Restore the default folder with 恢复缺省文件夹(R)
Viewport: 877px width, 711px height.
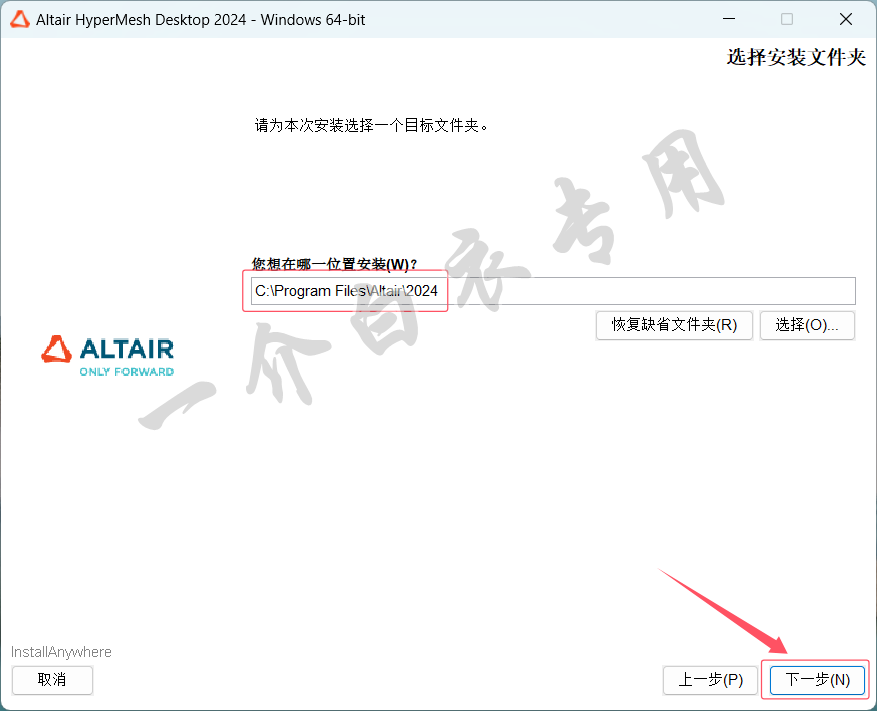tap(675, 325)
